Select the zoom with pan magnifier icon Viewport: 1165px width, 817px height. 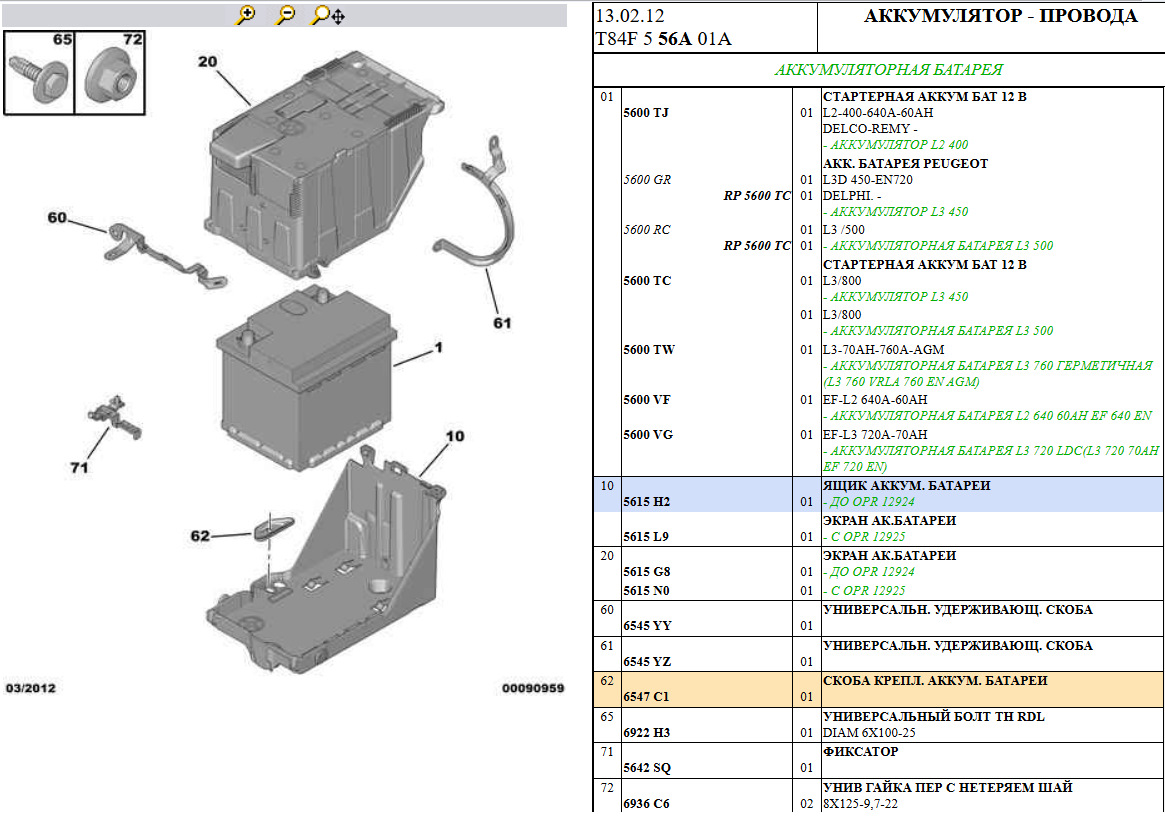click(x=328, y=15)
